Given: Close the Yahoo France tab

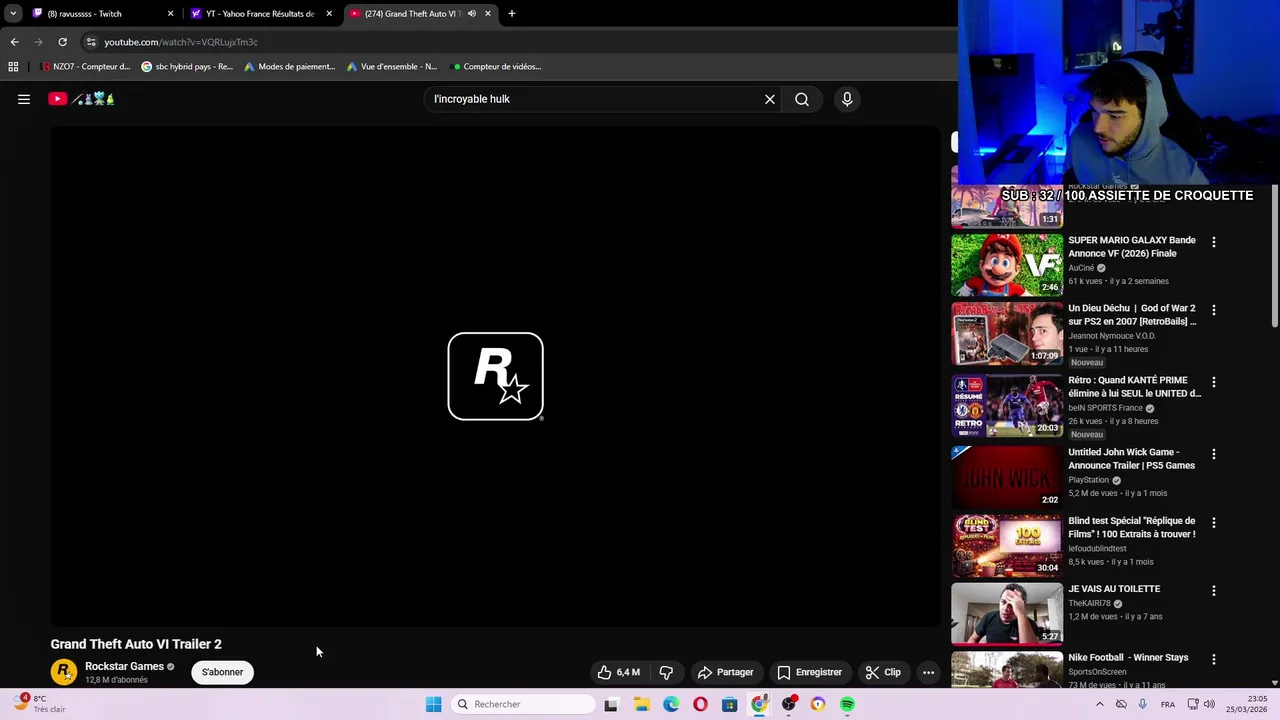Looking at the screenshot, I should (x=329, y=14).
